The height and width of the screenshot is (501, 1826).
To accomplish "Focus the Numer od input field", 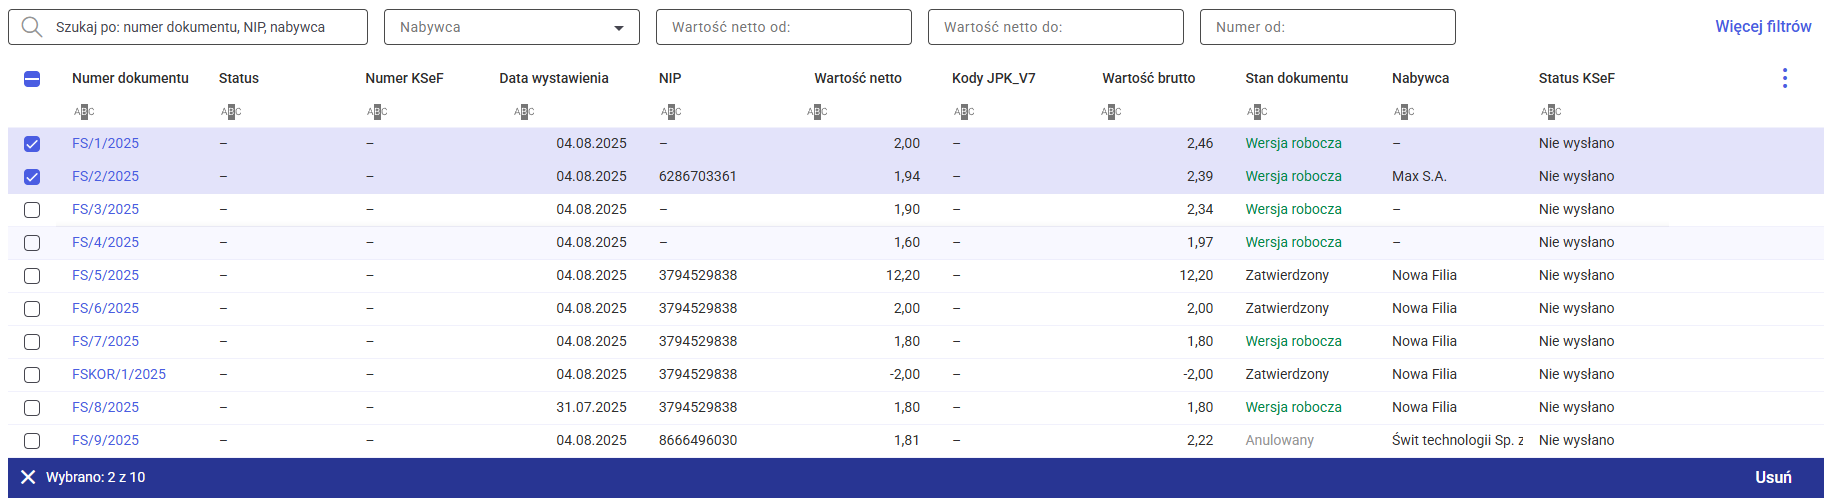I will pos(1327,27).
